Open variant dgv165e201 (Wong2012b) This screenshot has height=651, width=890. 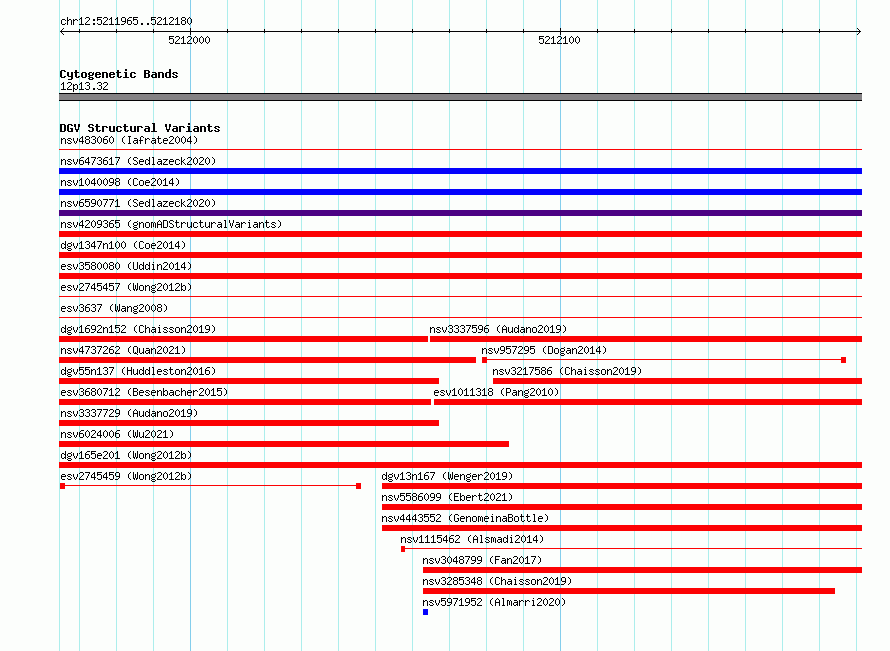coord(126,455)
